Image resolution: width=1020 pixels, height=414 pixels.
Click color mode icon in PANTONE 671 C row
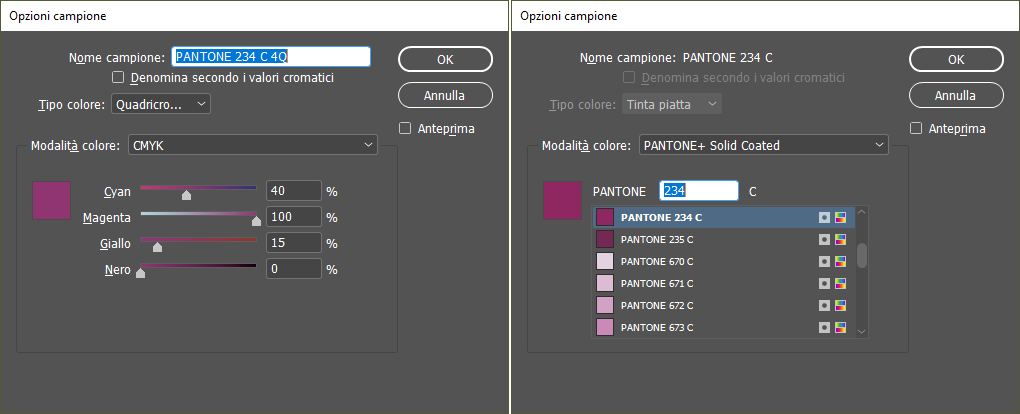(840, 284)
